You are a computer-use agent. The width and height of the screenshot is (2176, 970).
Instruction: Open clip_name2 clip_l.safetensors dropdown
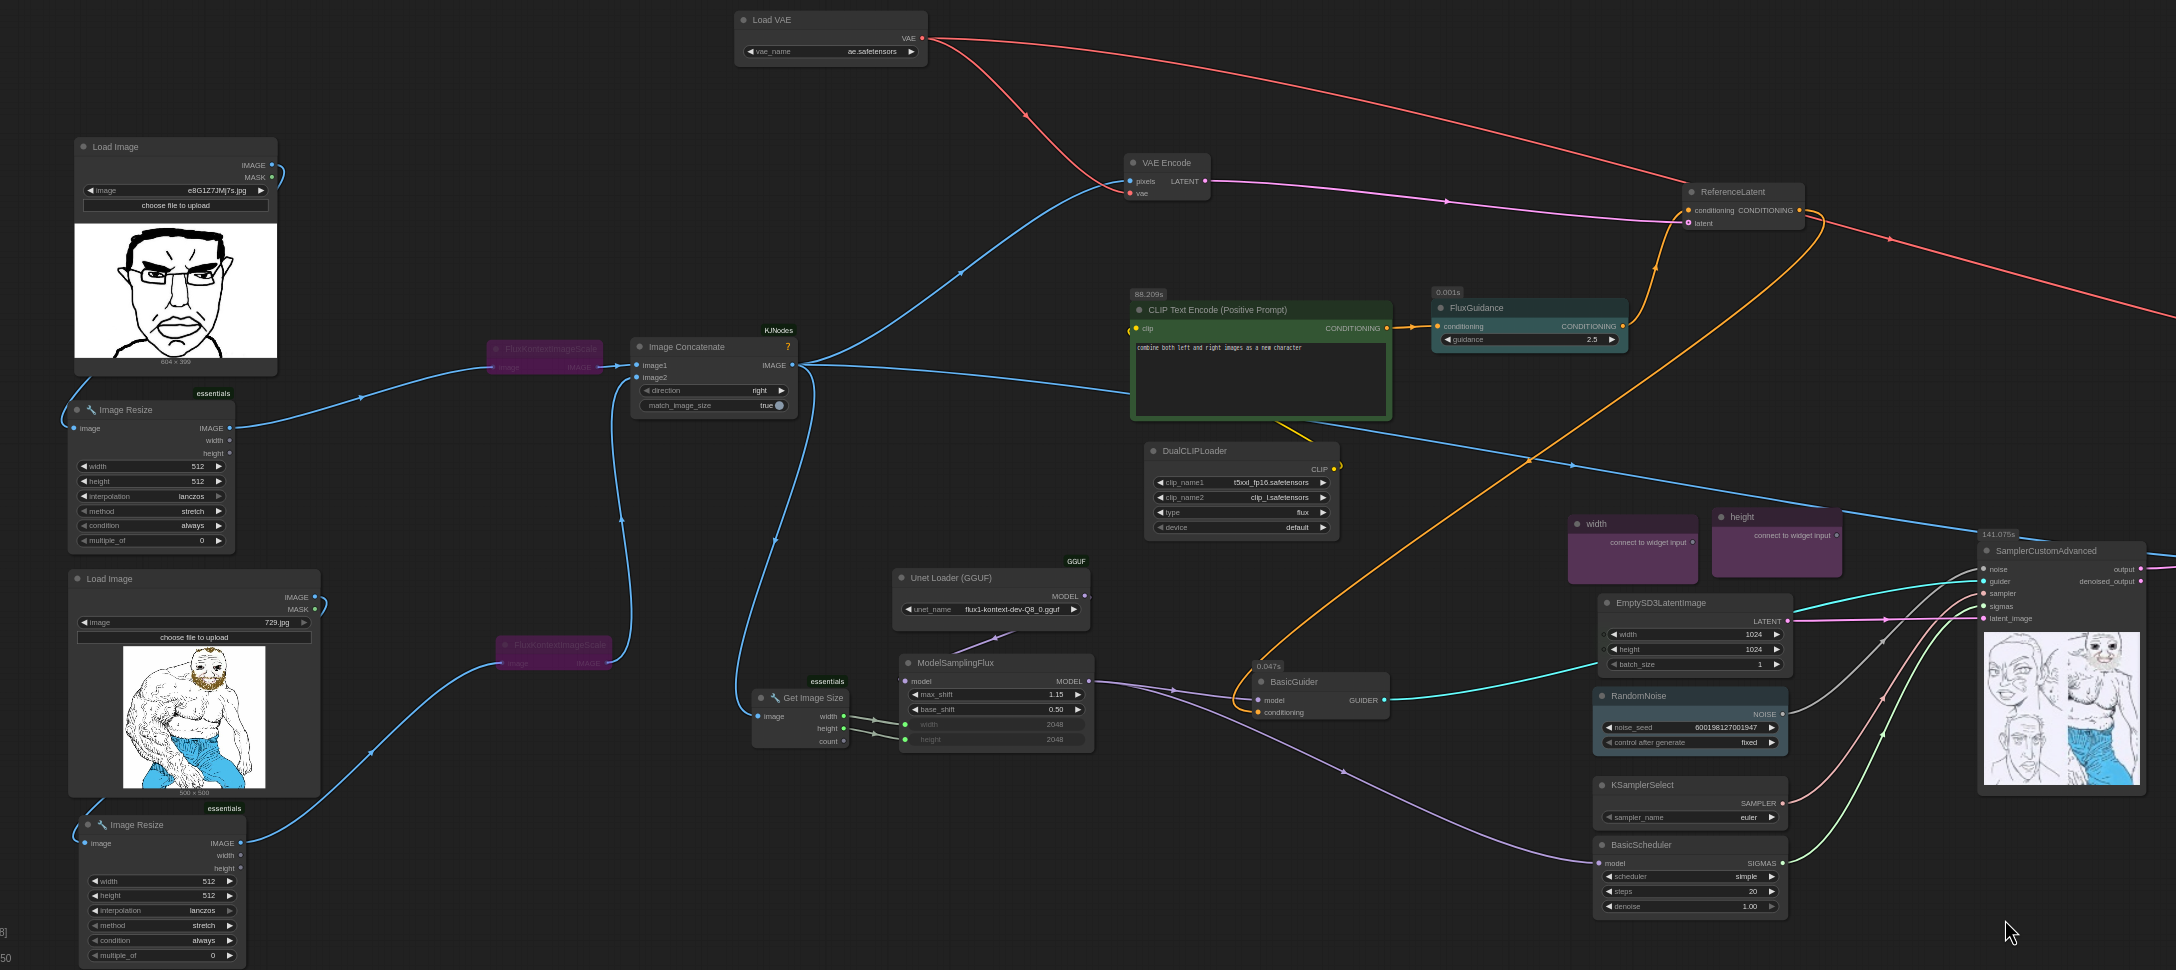[1242, 498]
